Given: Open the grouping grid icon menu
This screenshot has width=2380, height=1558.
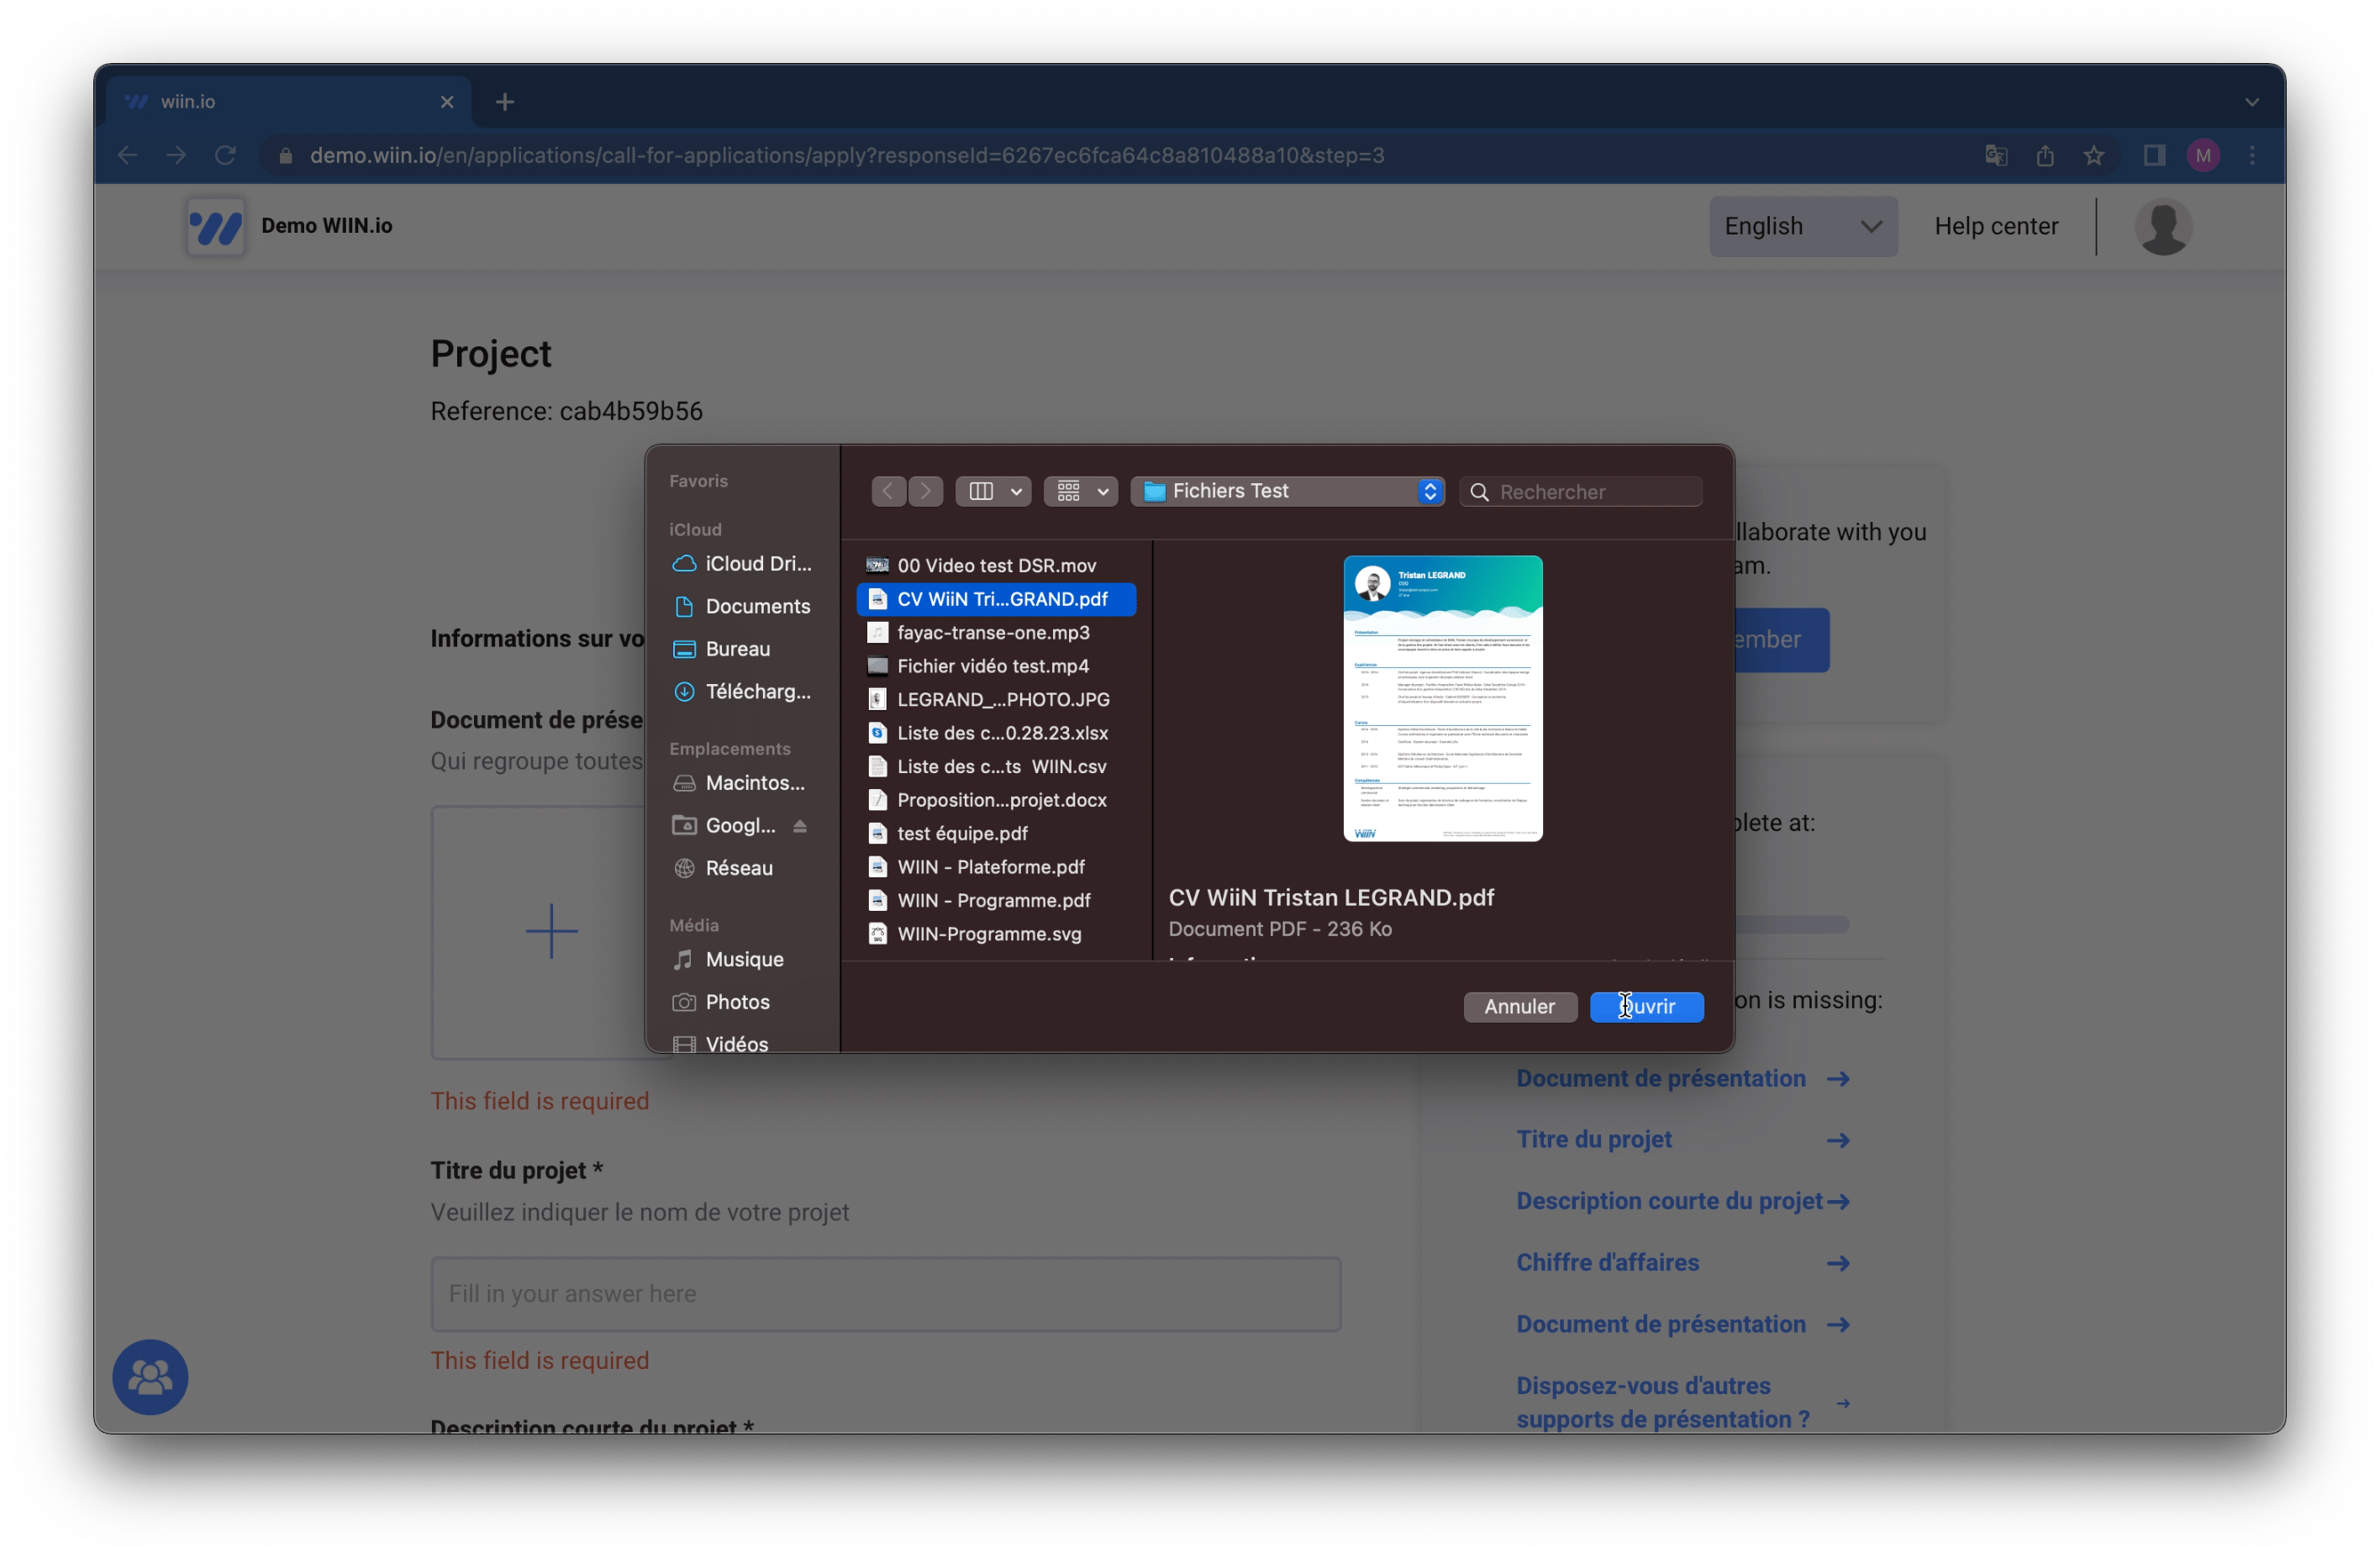Looking at the screenshot, I should (x=1081, y=491).
